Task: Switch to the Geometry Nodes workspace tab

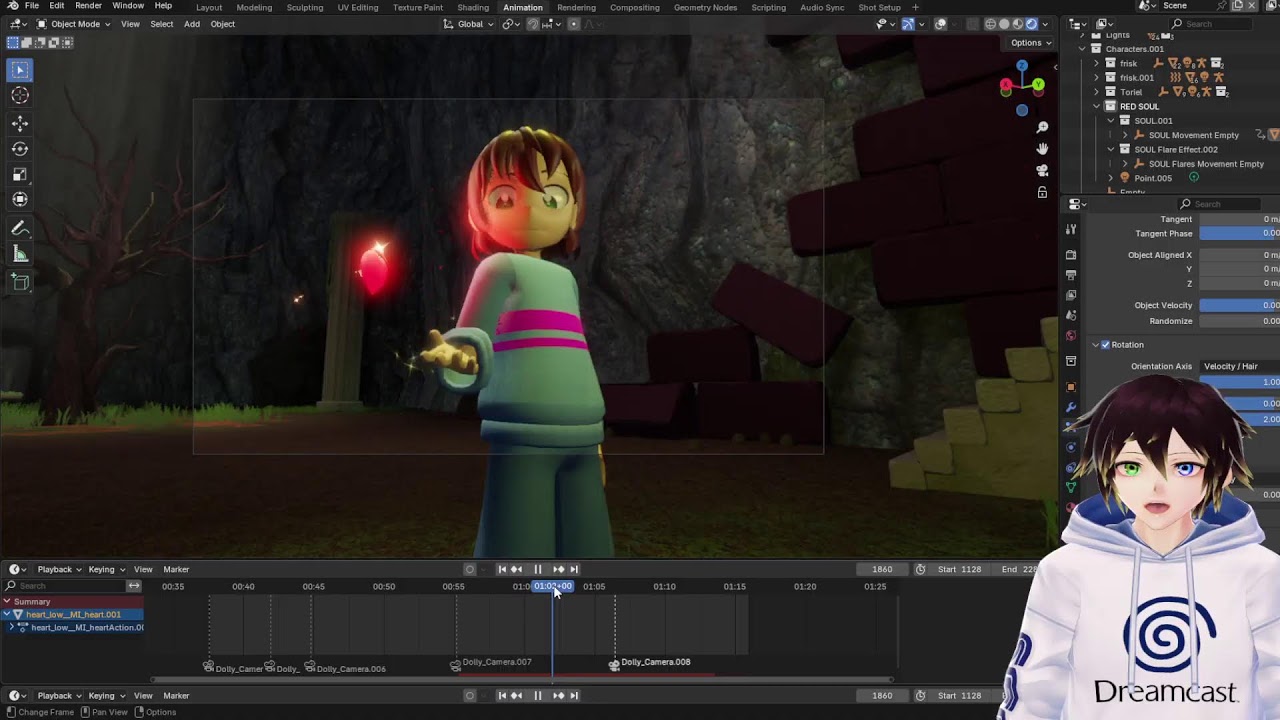Action: click(x=705, y=7)
